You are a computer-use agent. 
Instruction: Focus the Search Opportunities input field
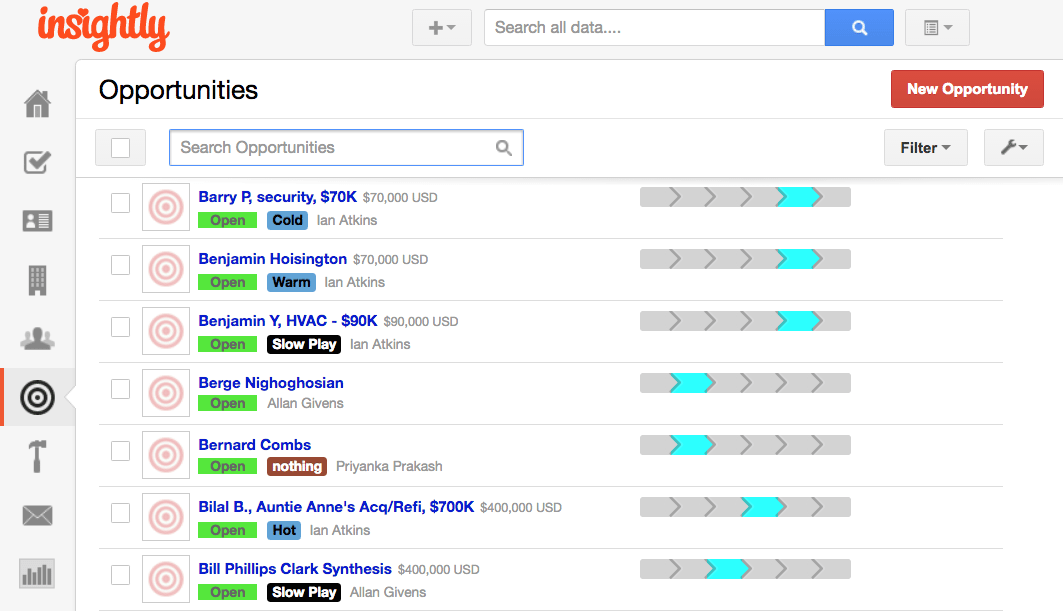(x=335, y=148)
